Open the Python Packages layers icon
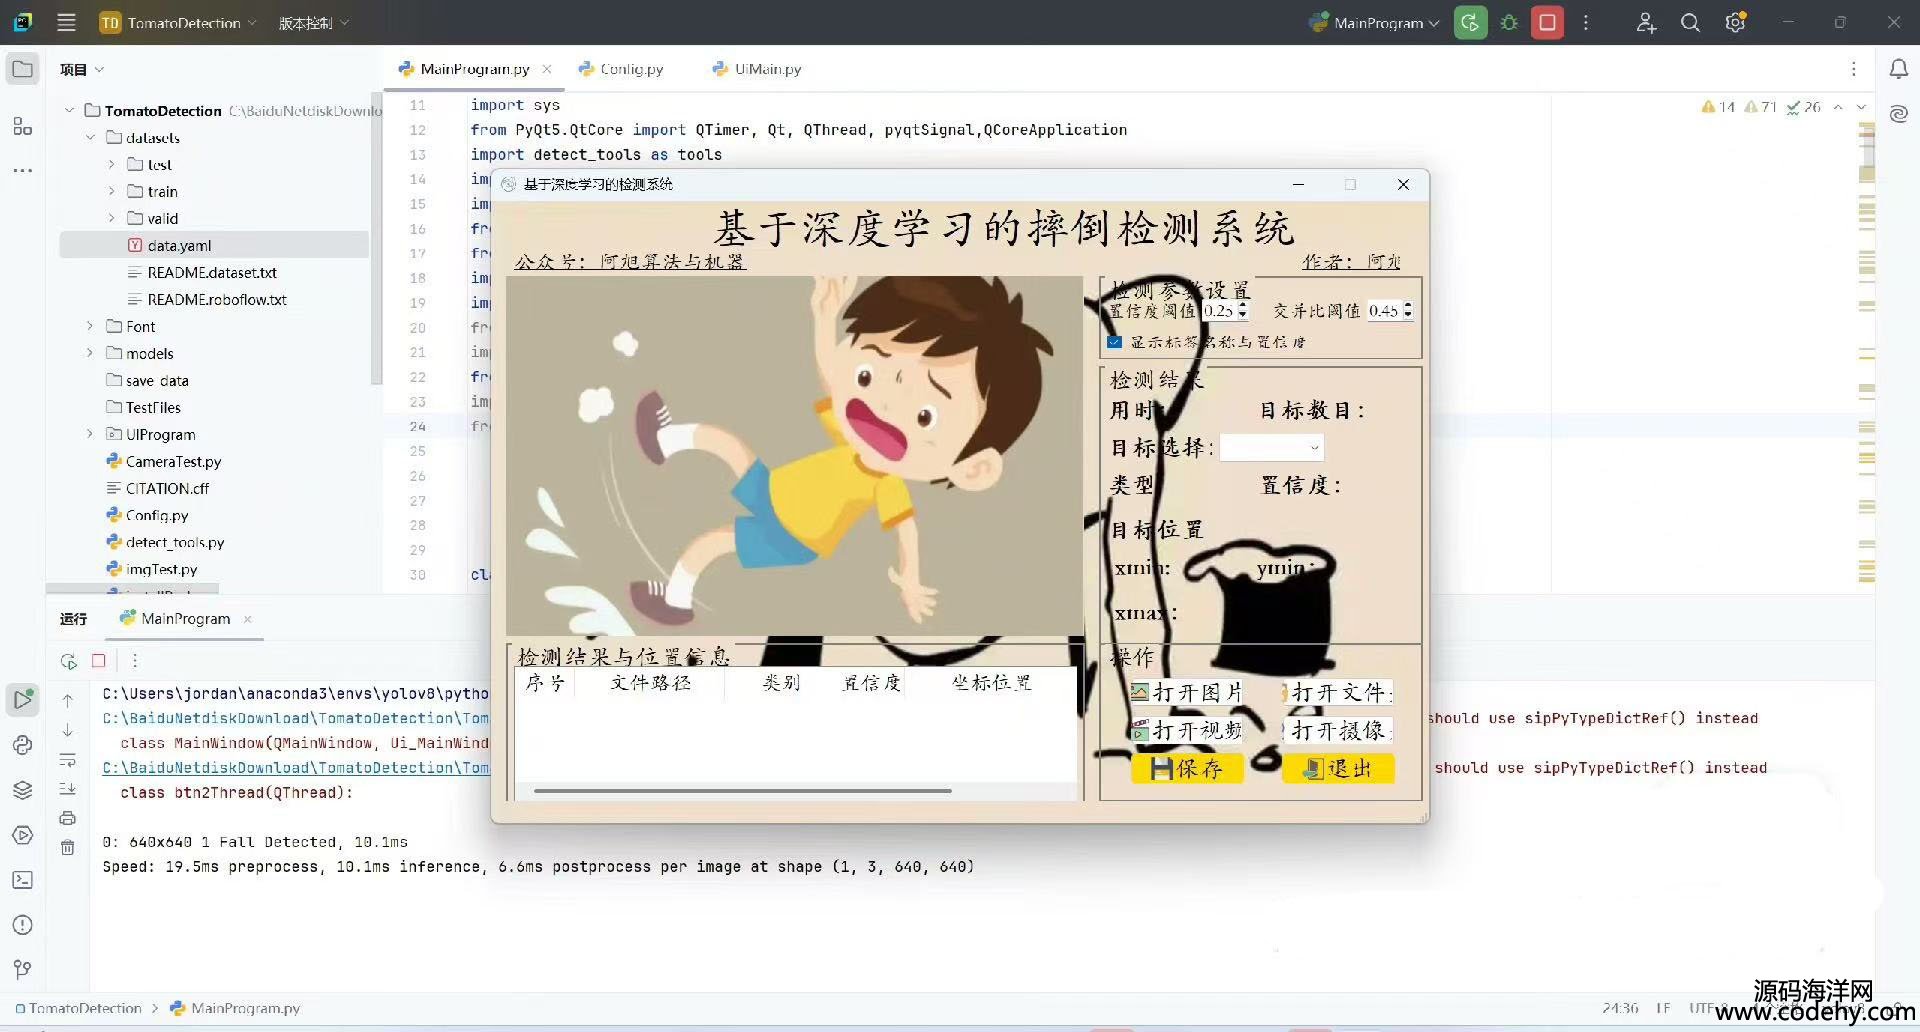Viewport: 1920px width, 1032px height. 22,790
